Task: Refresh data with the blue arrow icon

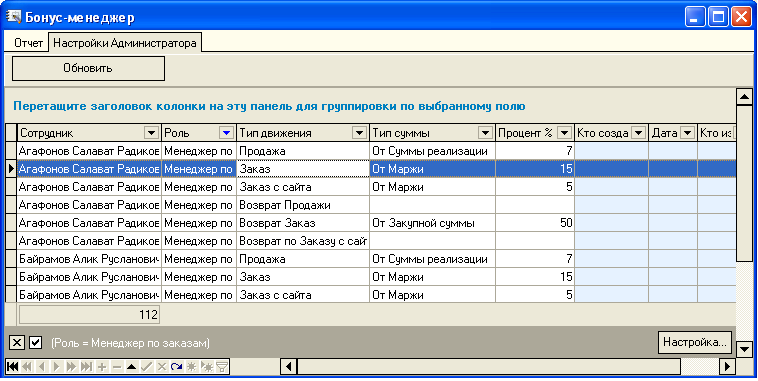Action: coord(176,366)
